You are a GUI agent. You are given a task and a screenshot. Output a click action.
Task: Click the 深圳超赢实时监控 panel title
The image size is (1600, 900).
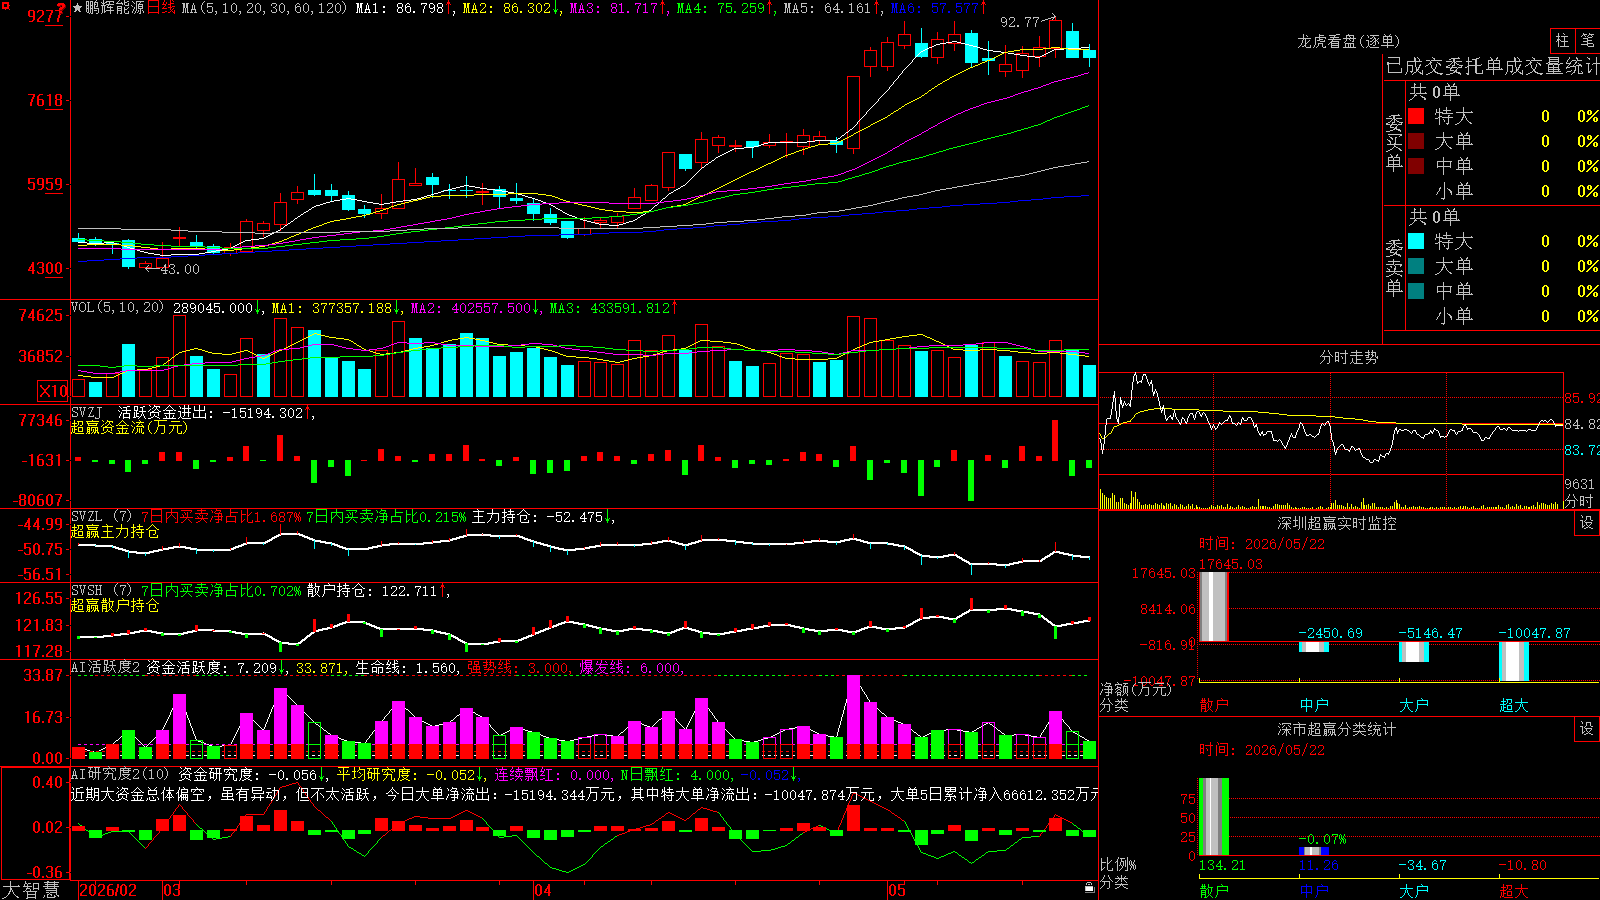[x=1337, y=523]
